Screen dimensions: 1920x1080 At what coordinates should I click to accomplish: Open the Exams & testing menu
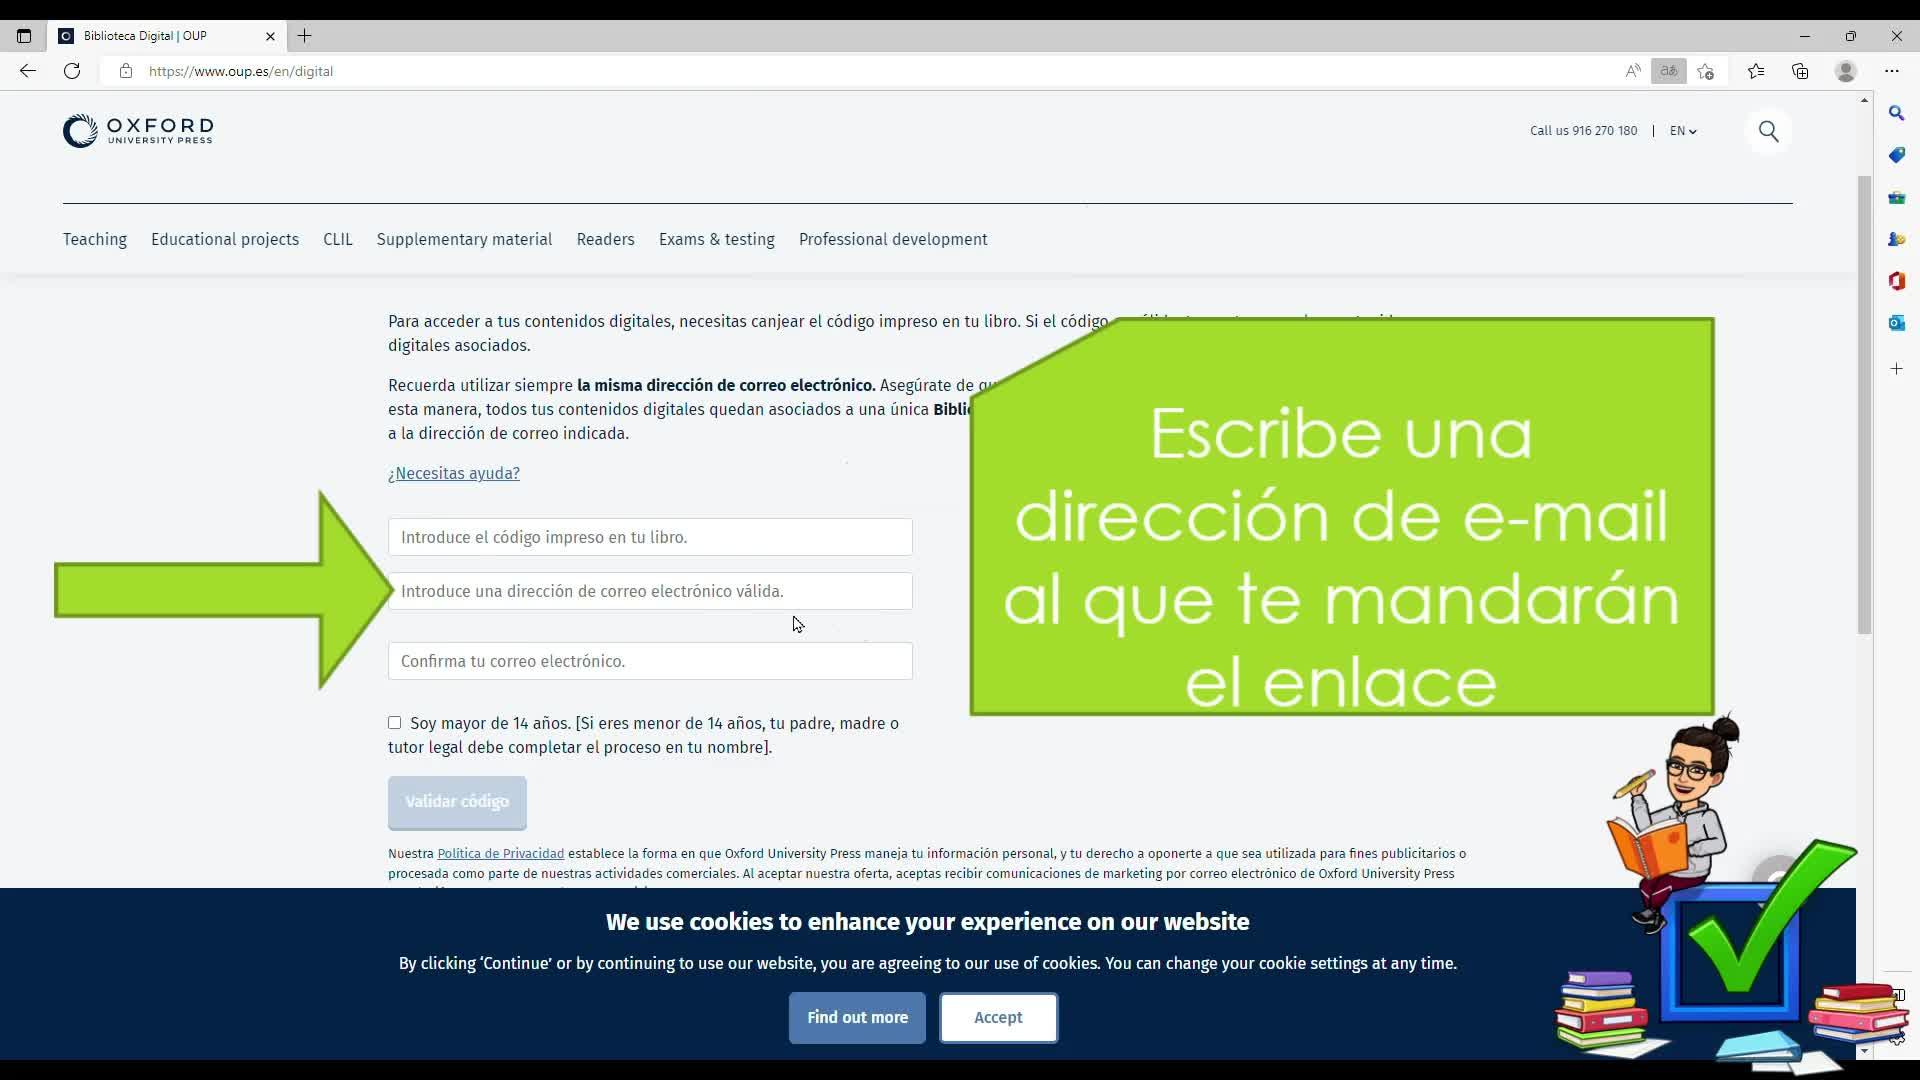click(716, 240)
